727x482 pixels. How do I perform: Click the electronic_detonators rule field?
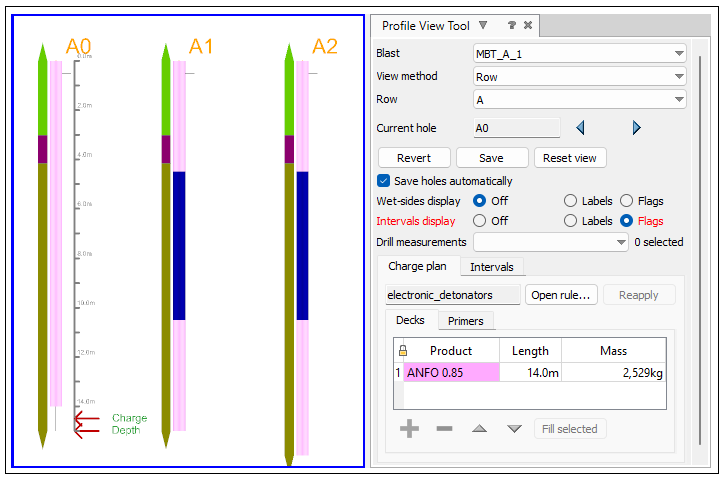tap(453, 295)
